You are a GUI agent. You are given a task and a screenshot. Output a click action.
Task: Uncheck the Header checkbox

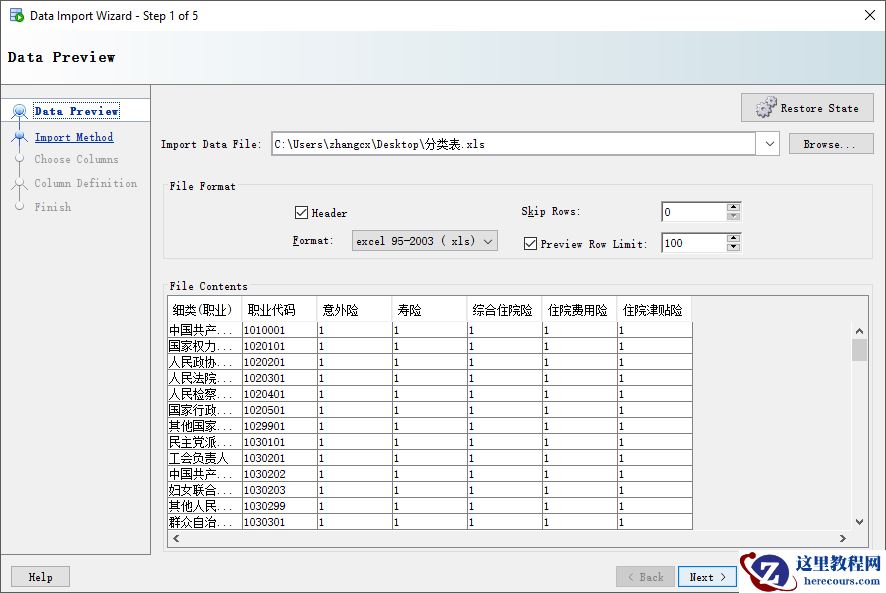pyautogui.click(x=301, y=213)
